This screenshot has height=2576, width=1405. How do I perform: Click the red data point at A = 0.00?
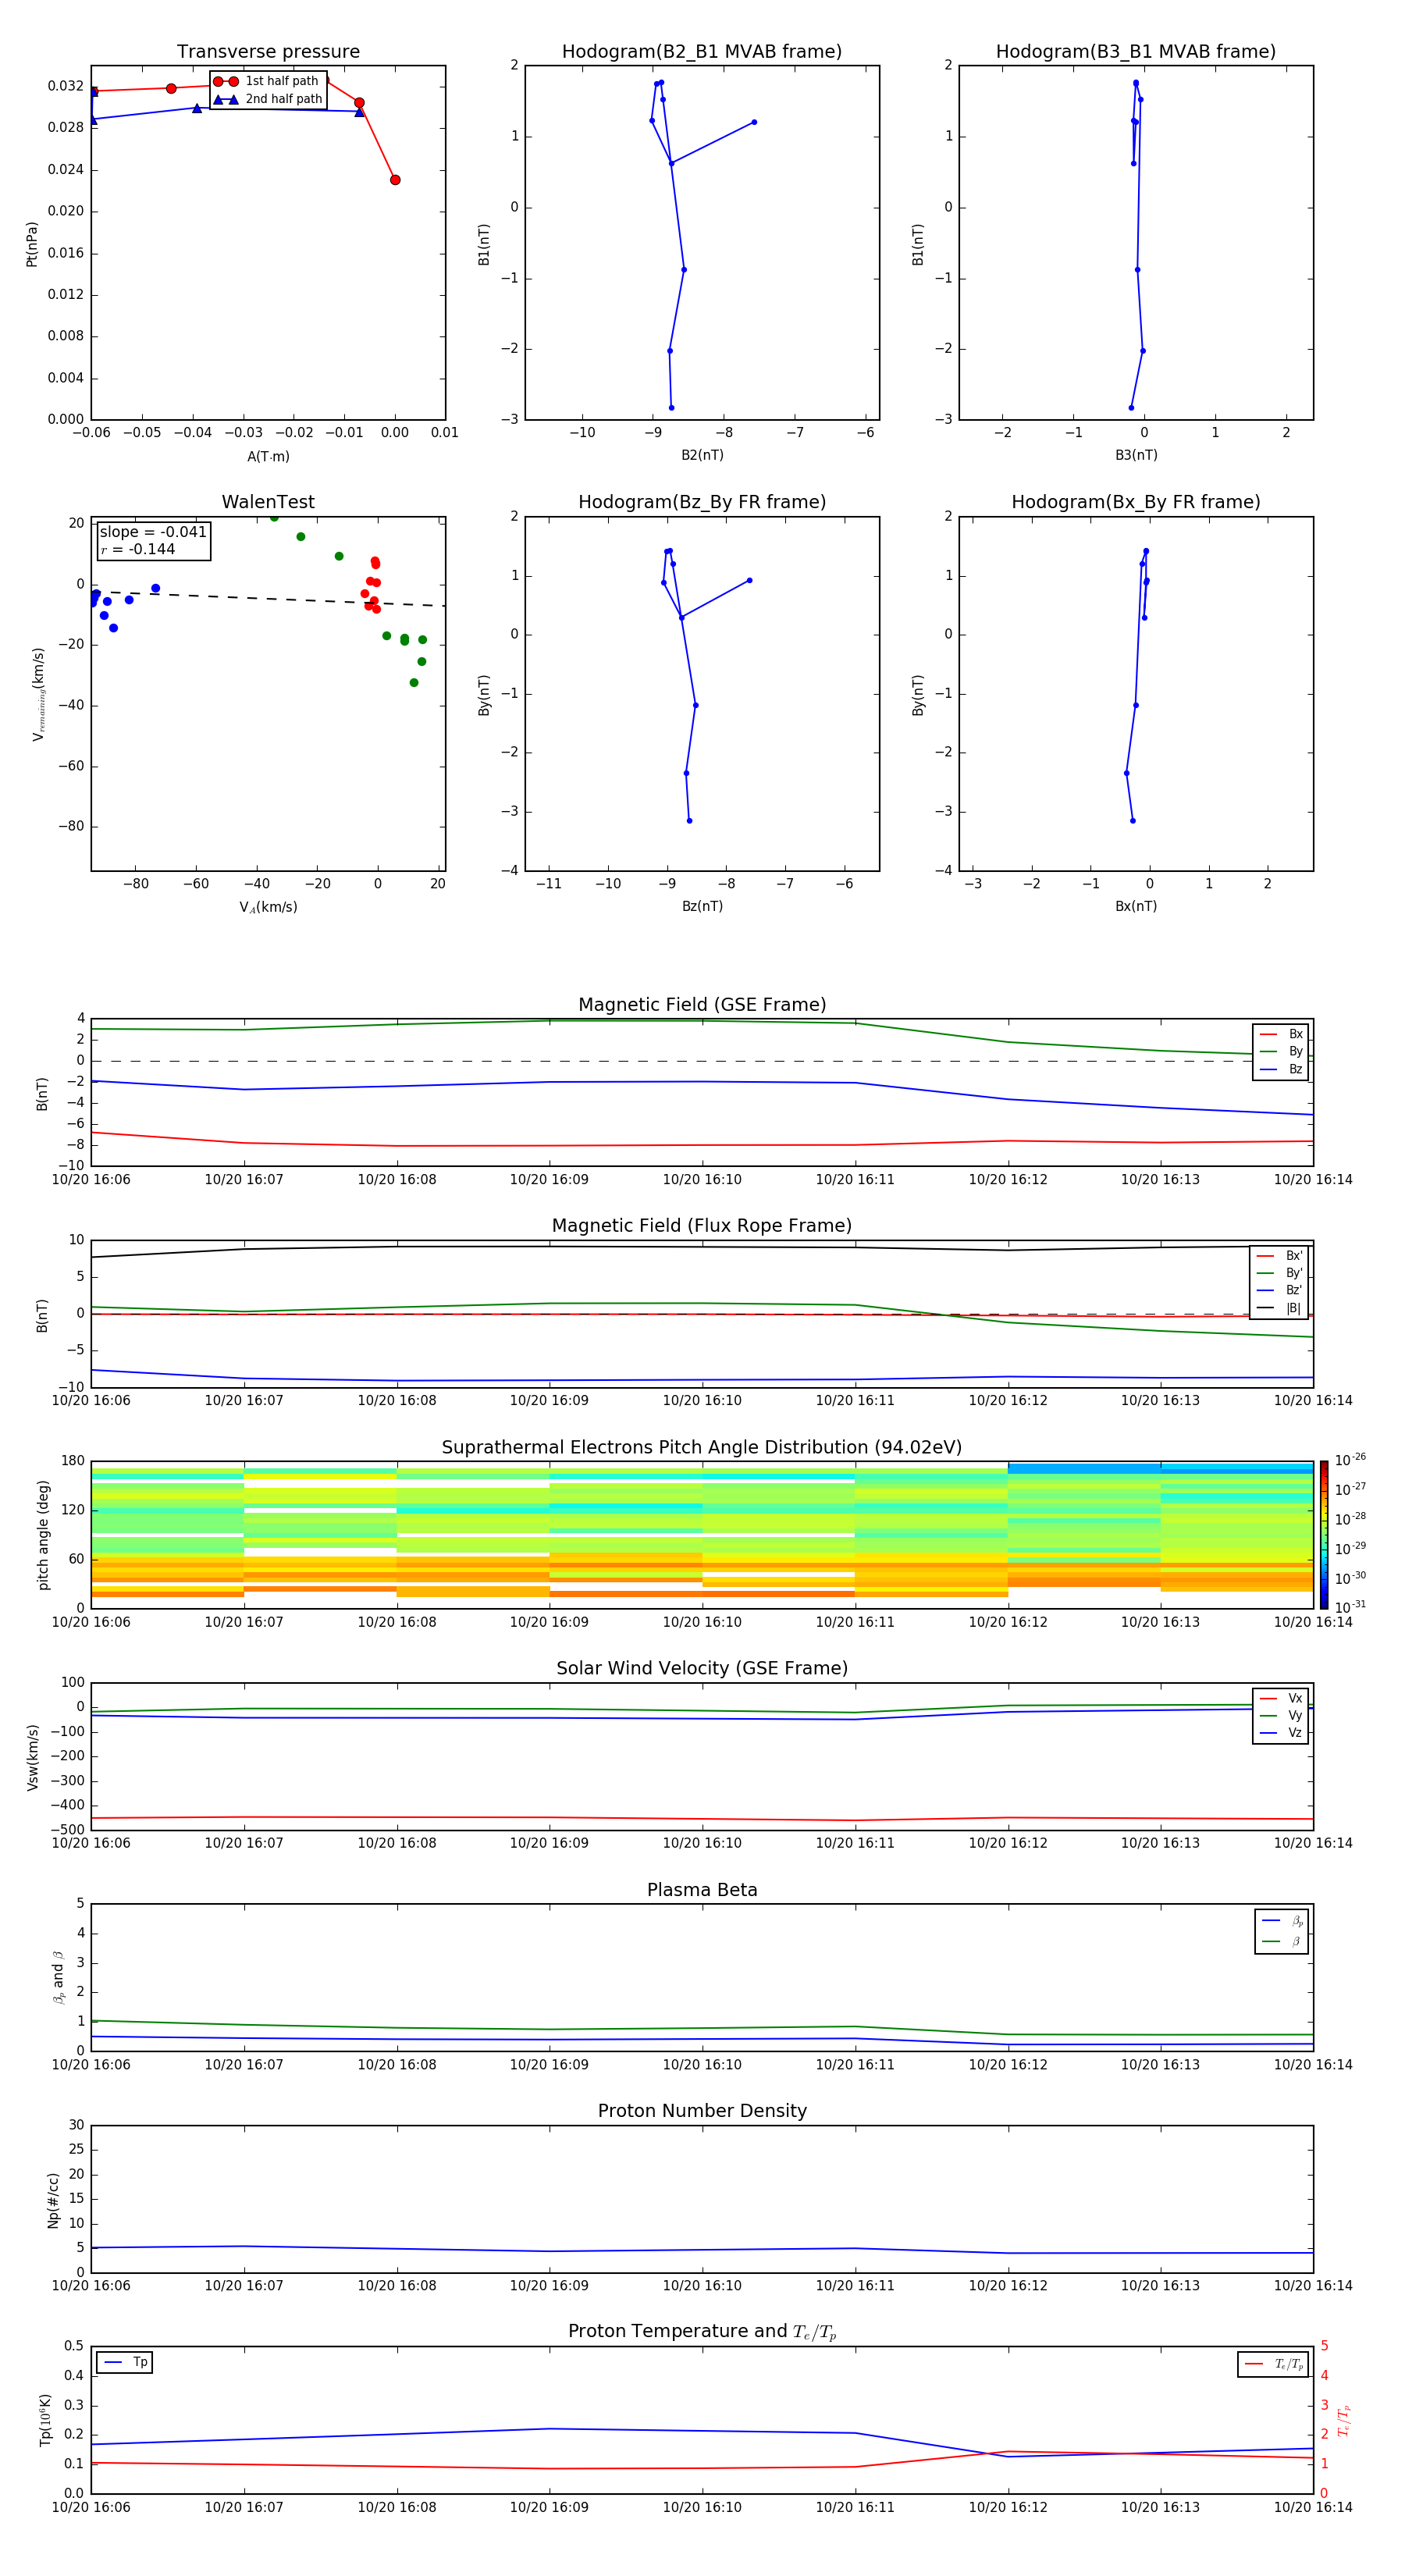tap(395, 180)
